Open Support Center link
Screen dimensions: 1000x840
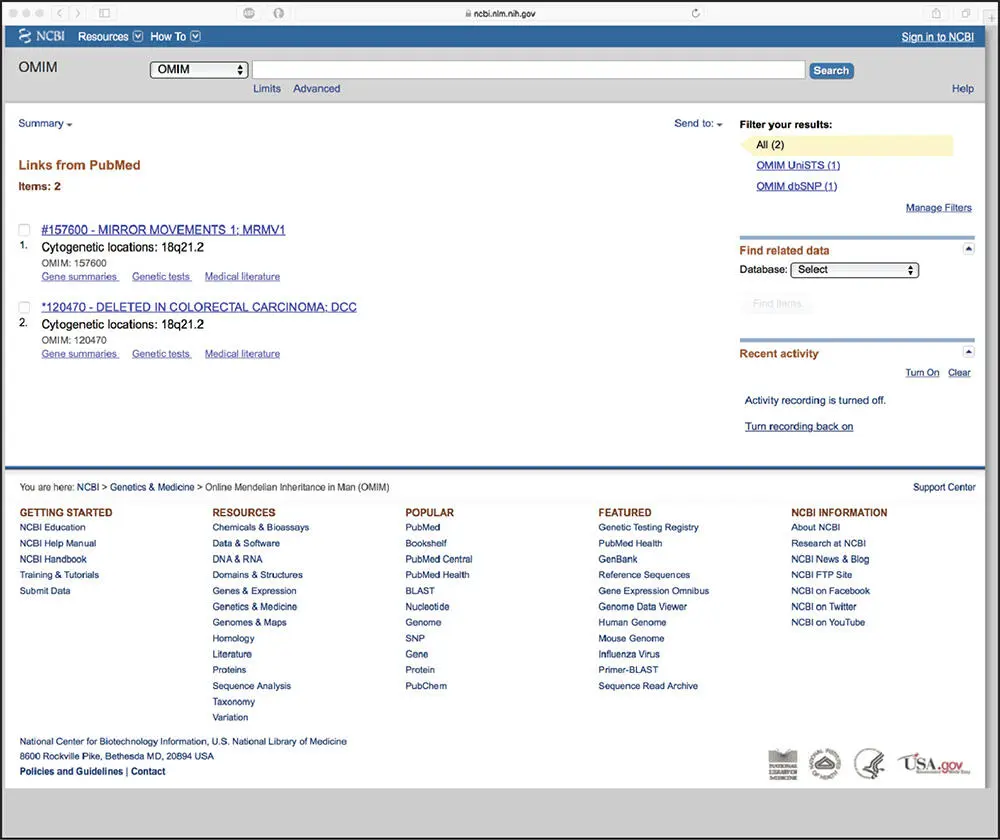click(944, 487)
